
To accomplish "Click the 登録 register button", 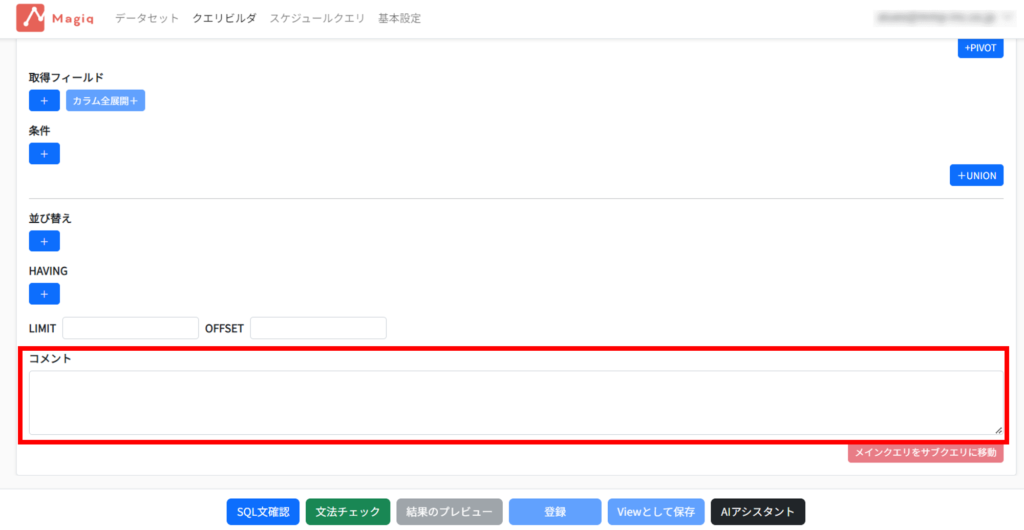I will tap(555, 512).
